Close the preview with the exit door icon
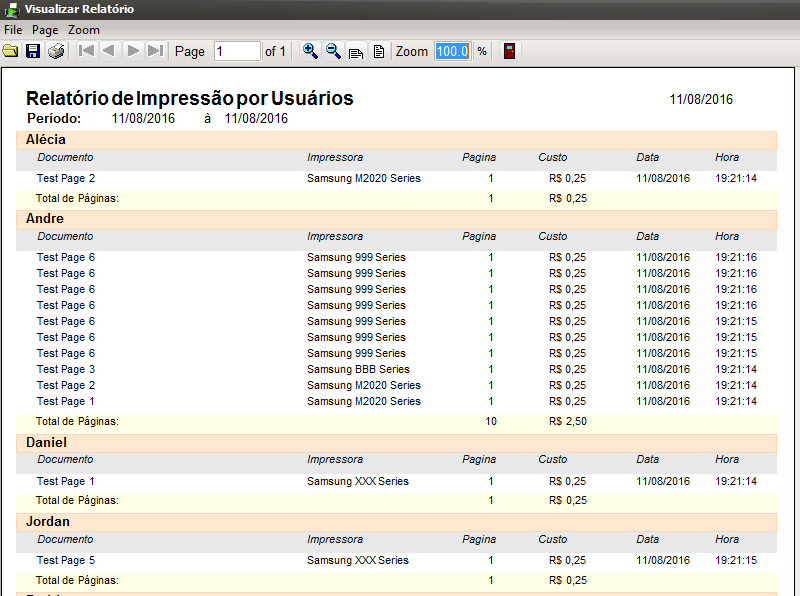Image resolution: width=800 pixels, height=596 pixels. click(510, 51)
